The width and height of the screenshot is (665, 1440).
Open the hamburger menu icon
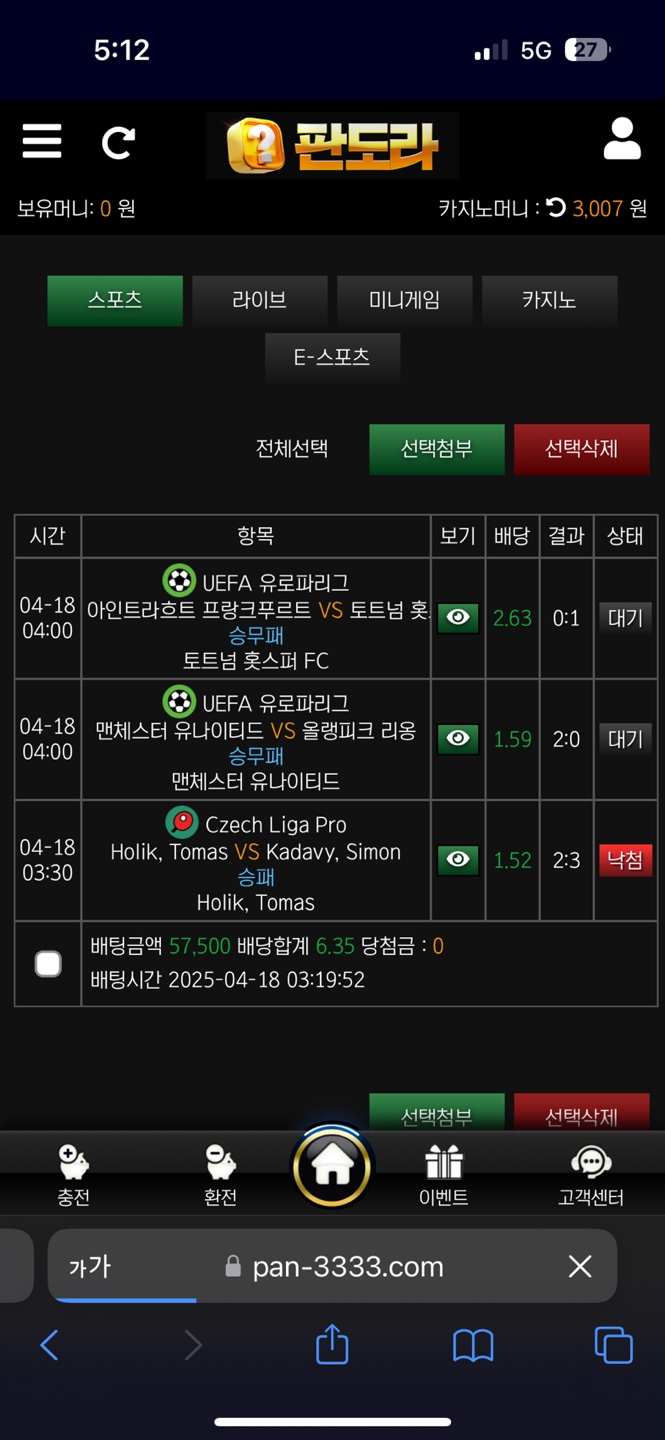[42, 142]
